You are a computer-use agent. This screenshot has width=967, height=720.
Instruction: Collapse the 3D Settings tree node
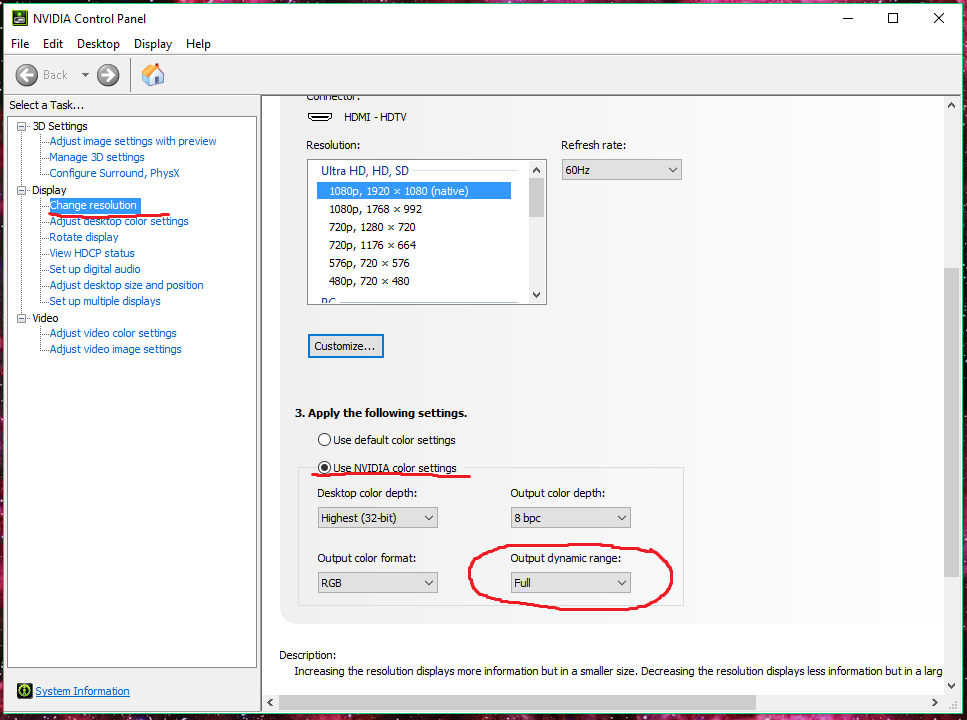tap(22, 126)
